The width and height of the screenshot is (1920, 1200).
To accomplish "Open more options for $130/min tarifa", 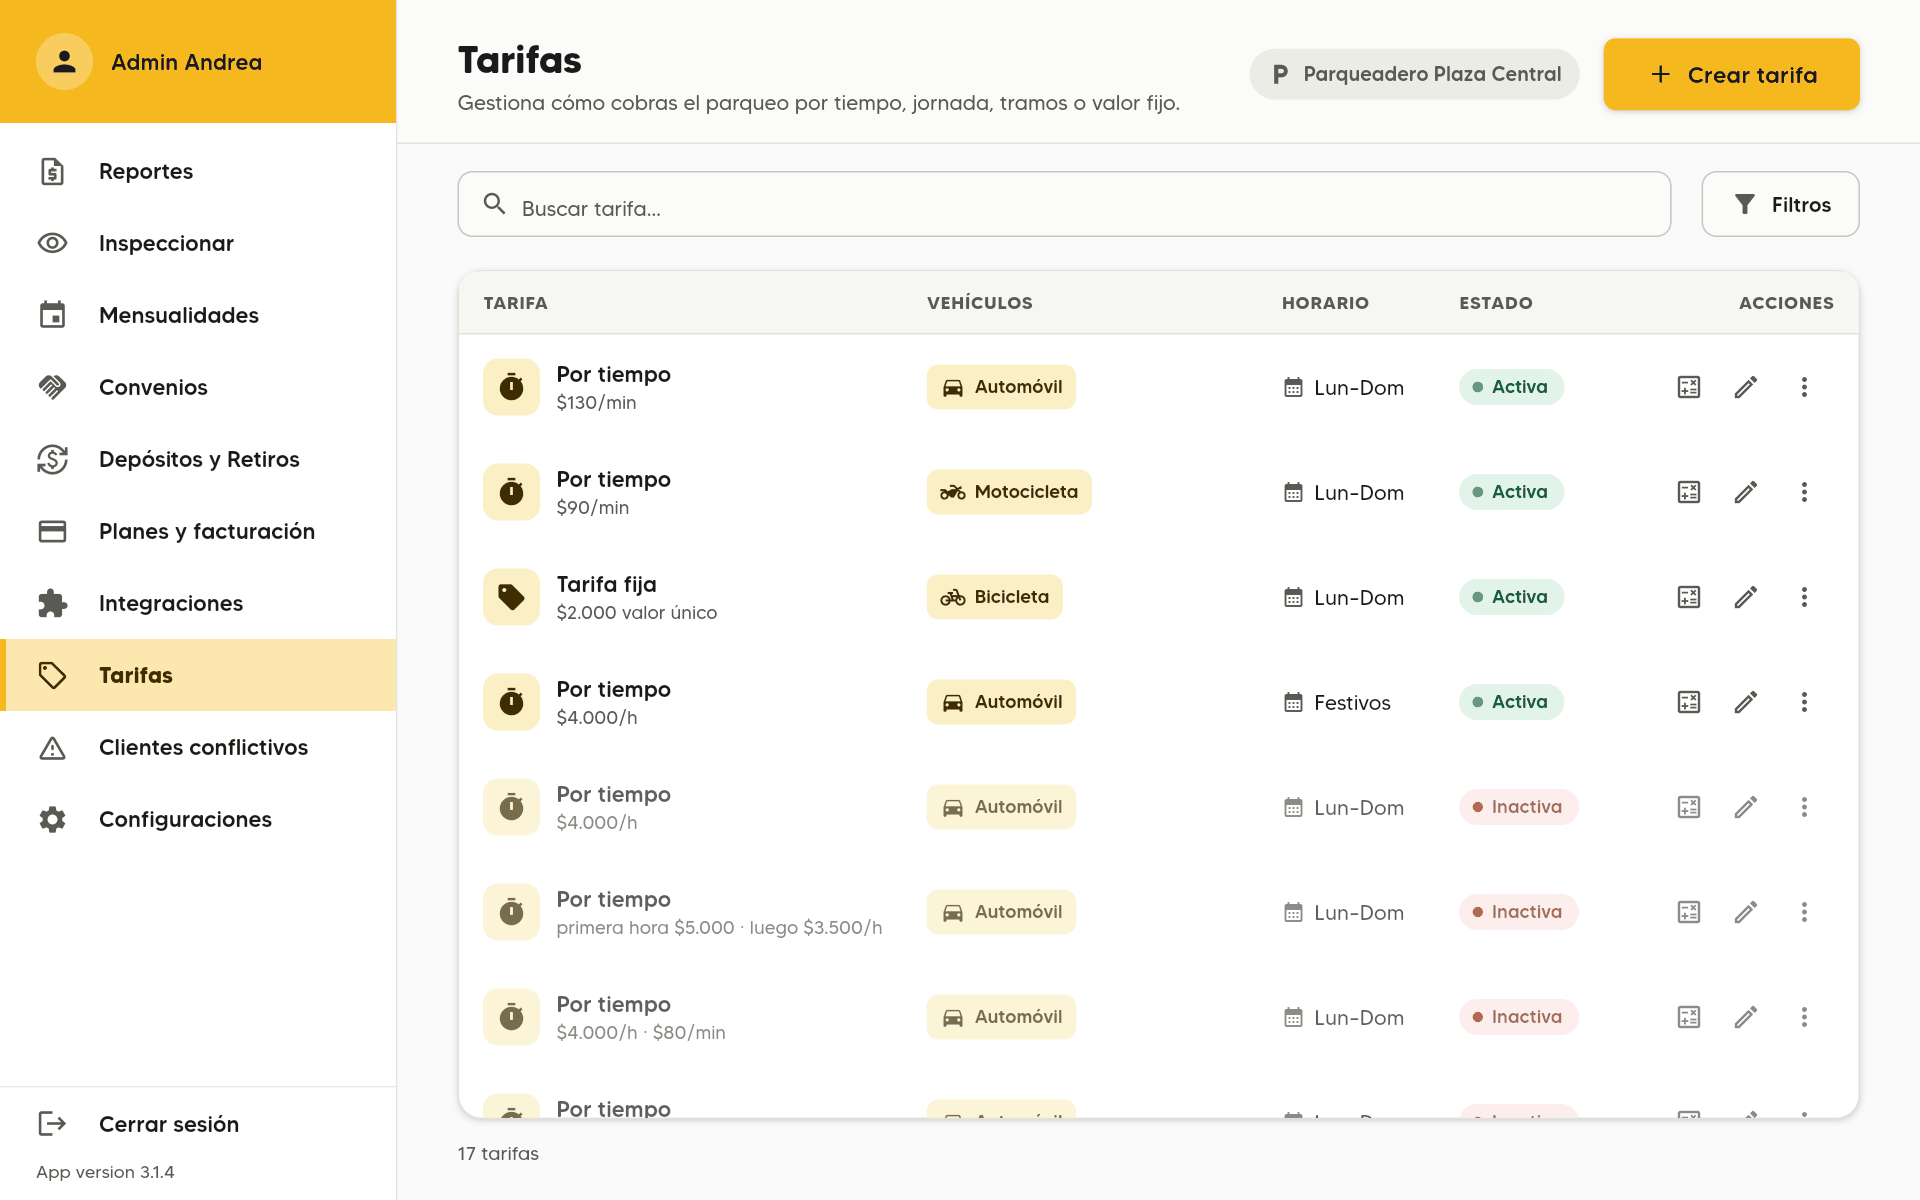I will pyautogui.click(x=1804, y=387).
